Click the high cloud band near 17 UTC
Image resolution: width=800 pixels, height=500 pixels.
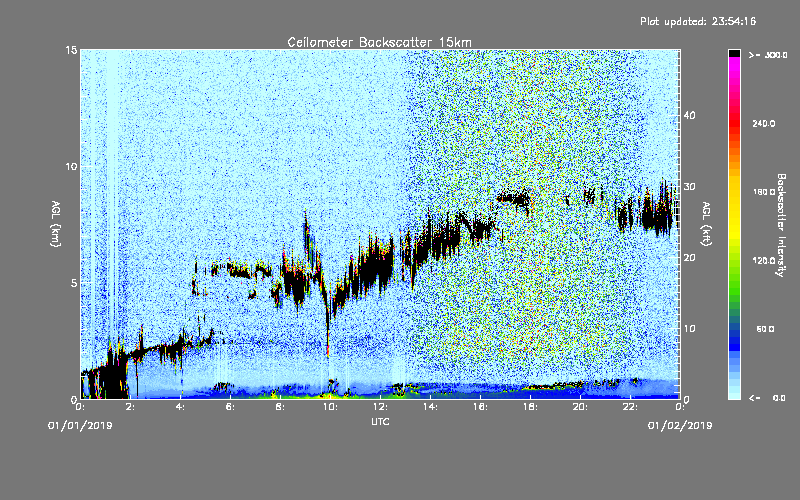(x=513, y=198)
